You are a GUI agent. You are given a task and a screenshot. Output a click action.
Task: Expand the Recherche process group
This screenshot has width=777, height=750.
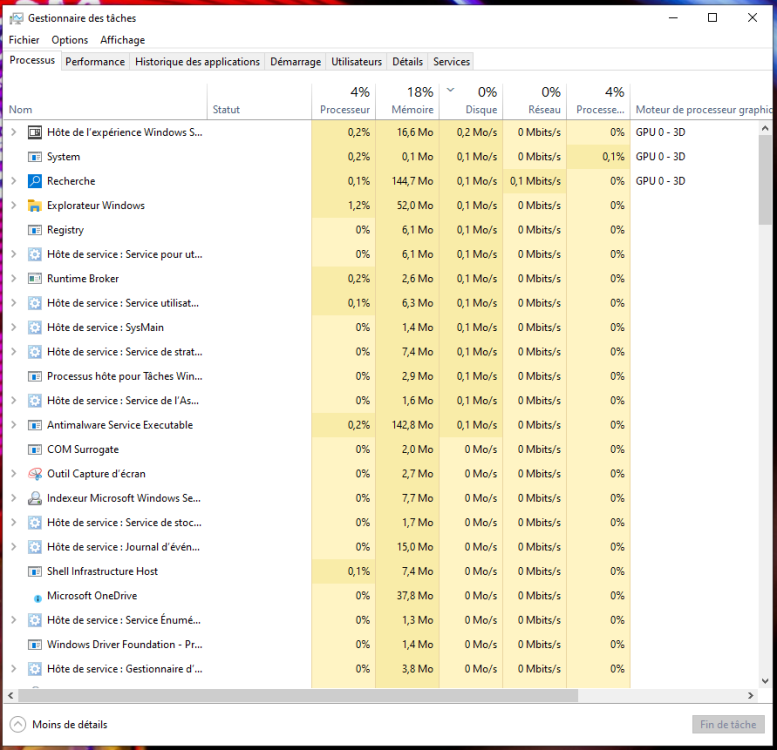pyautogui.click(x=14, y=181)
